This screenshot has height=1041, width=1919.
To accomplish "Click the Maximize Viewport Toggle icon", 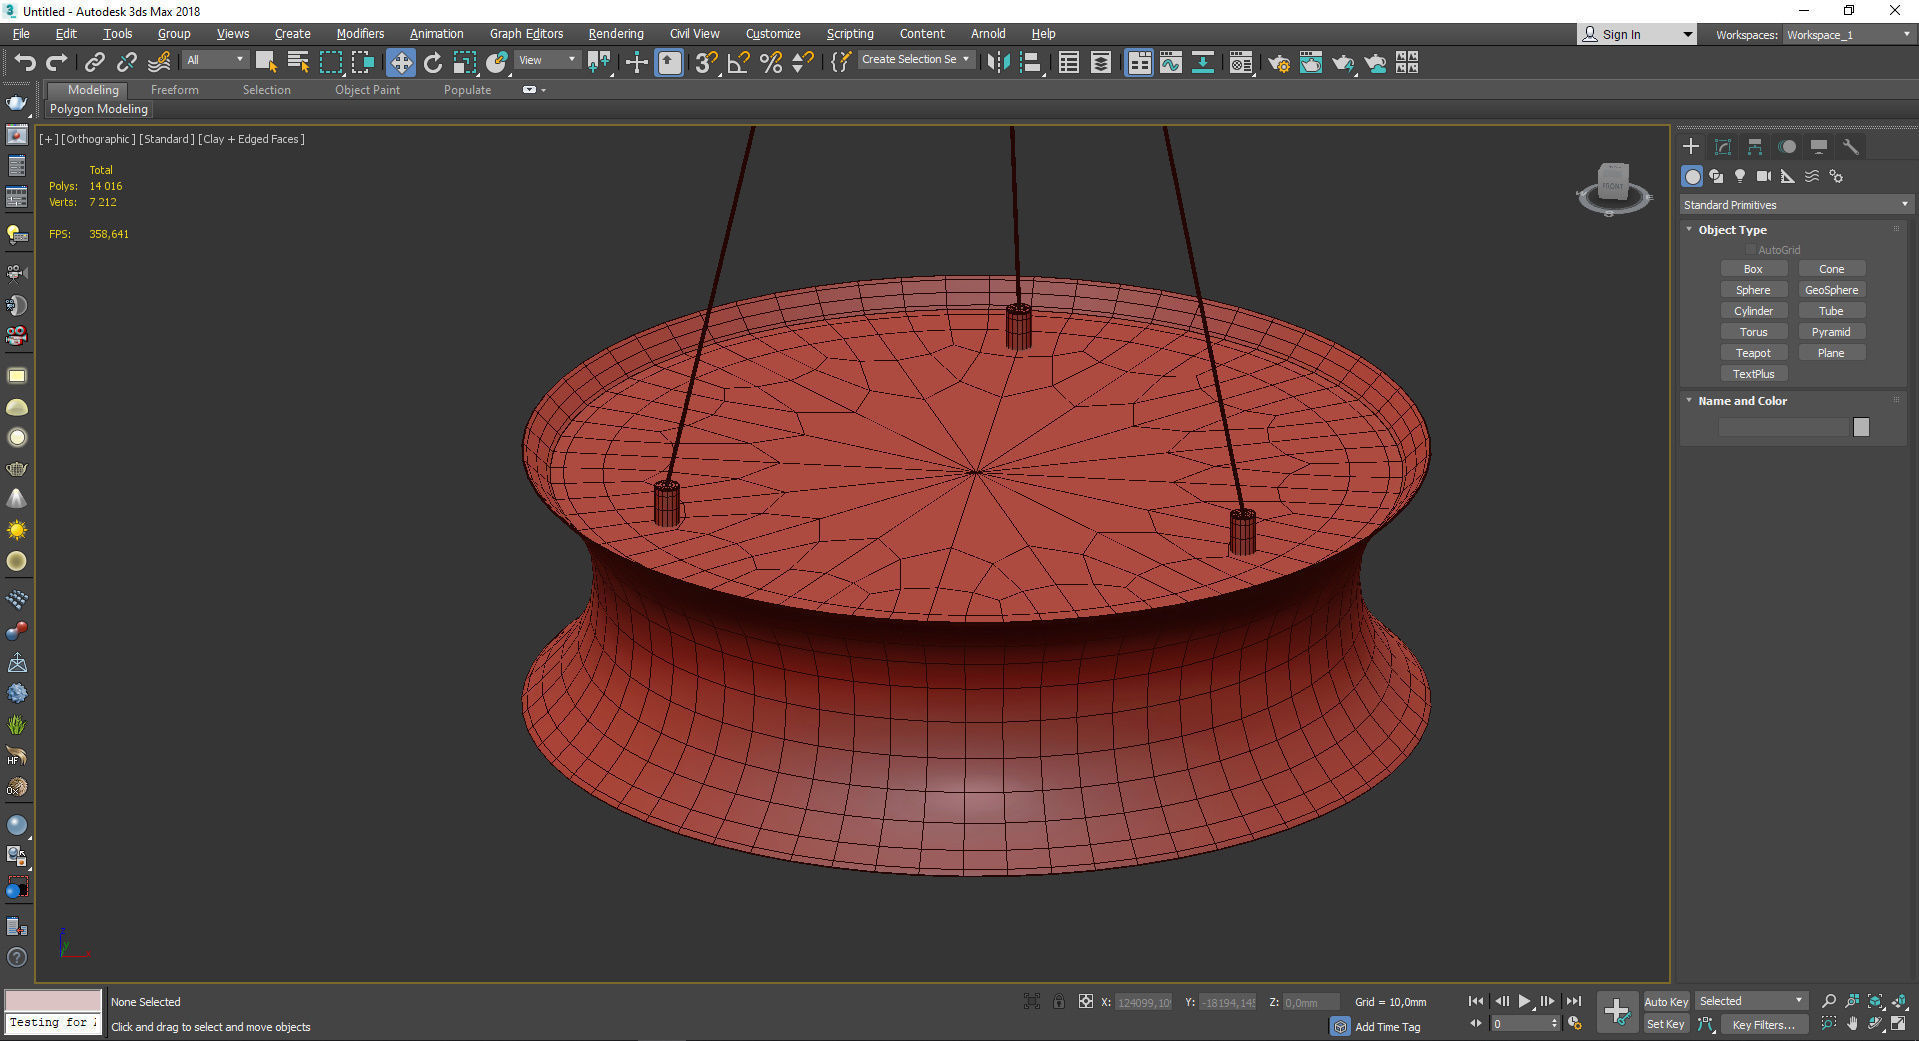I will click(1898, 1024).
